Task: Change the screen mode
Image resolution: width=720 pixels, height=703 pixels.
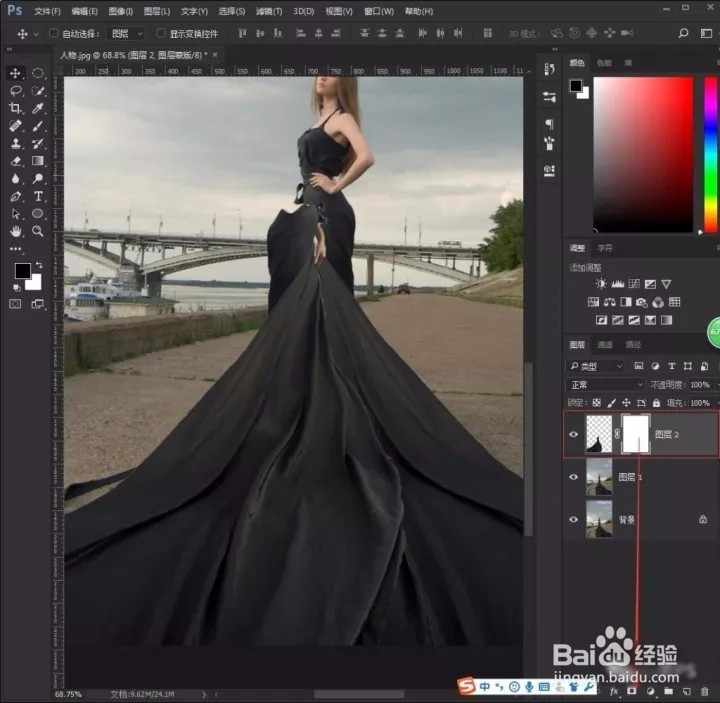Action: pyautogui.click(x=37, y=304)
